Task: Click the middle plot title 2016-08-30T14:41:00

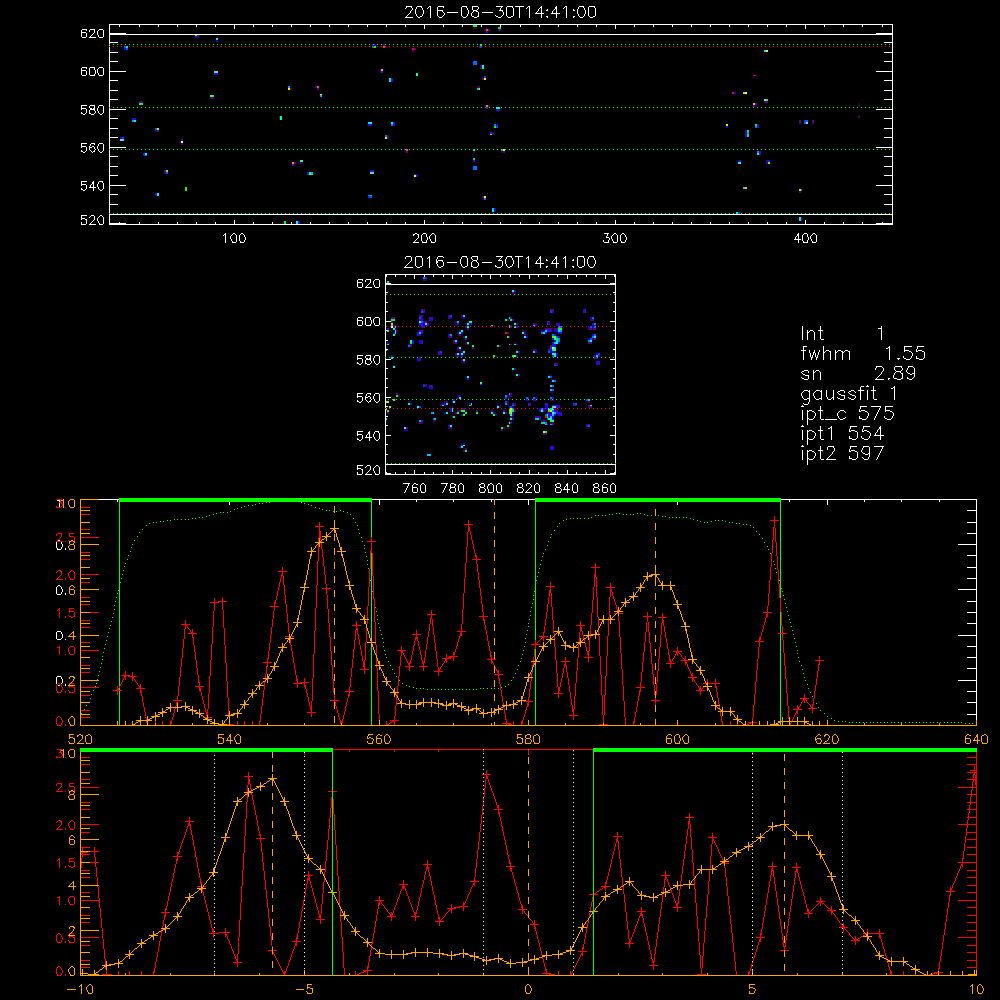Action: click(x=500, y=262)
